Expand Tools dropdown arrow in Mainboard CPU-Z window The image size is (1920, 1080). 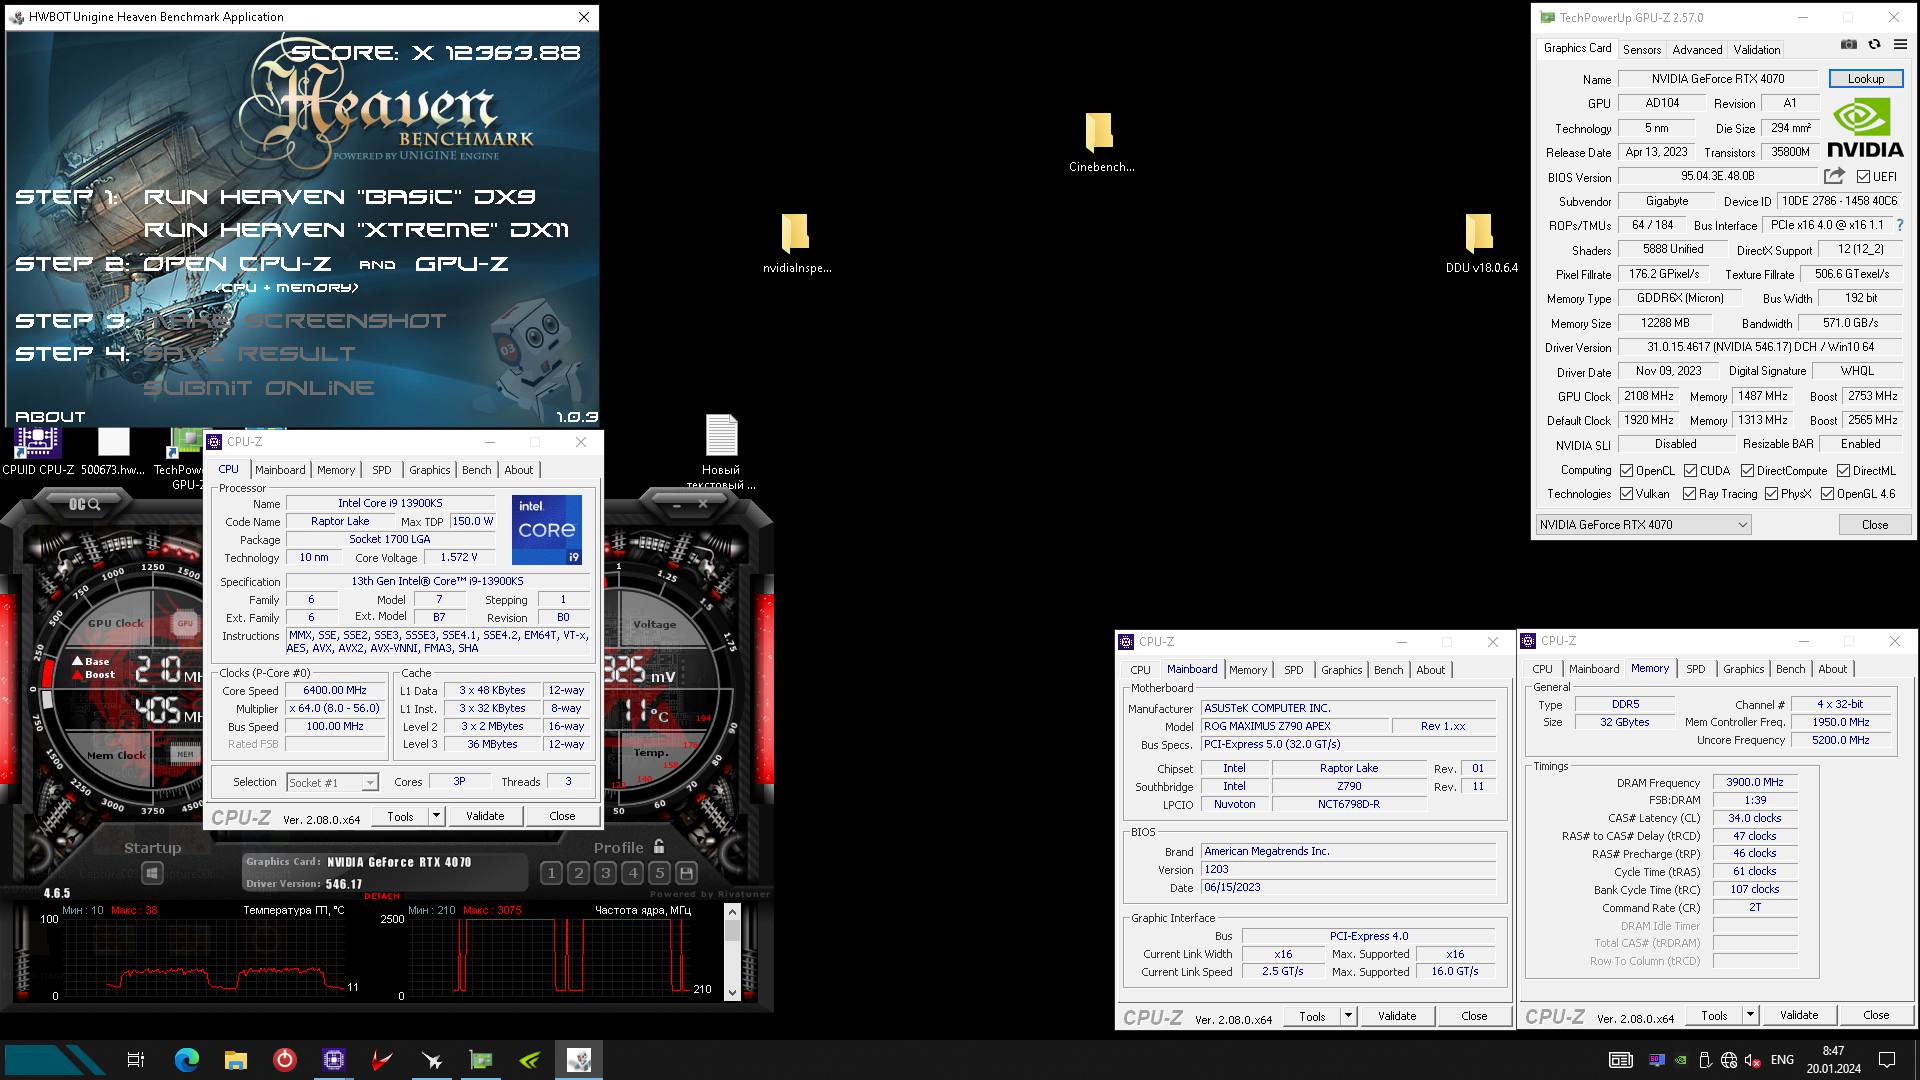click(1348, 1016)
